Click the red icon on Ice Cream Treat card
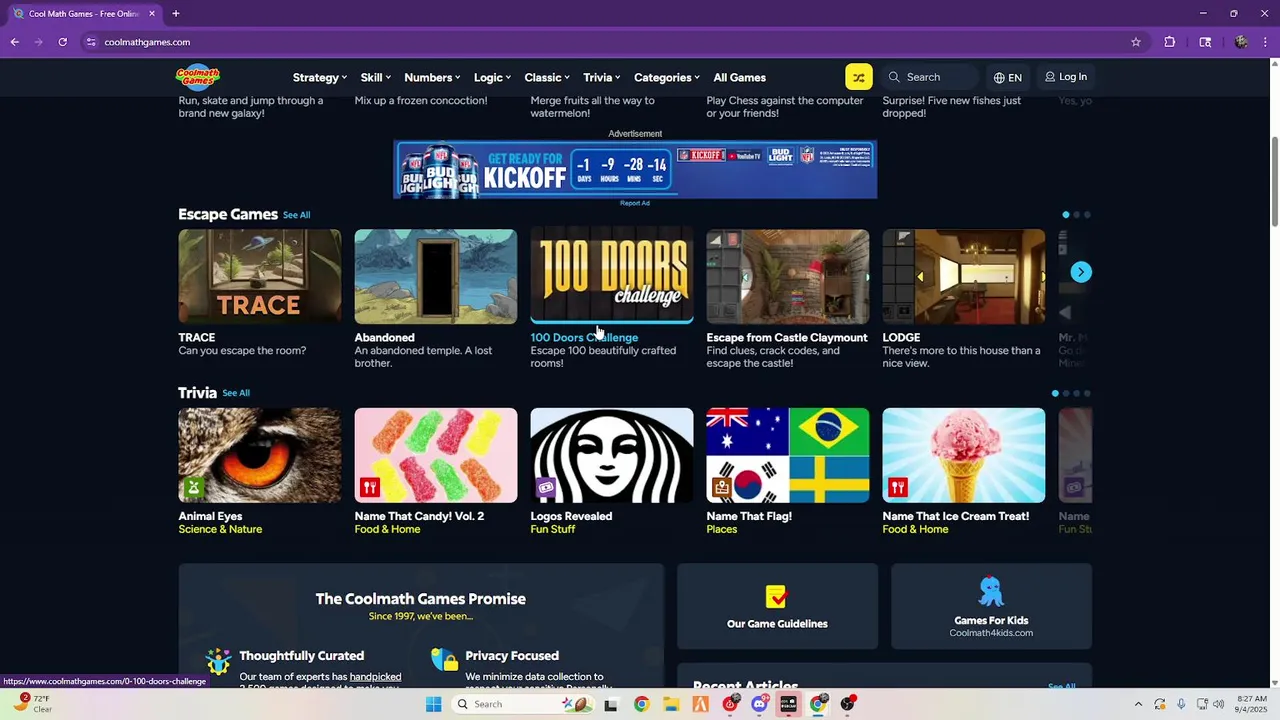Screen dimensions: 1280x720 click(898, 487)
